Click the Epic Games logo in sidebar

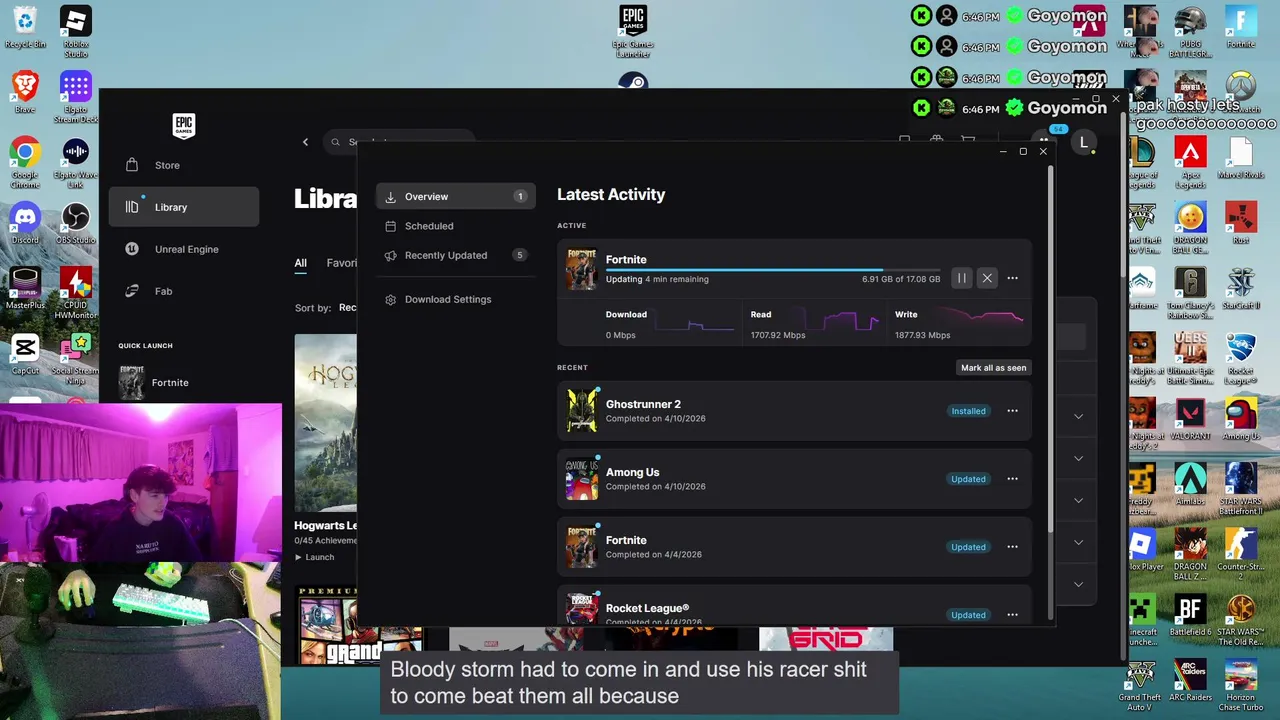coord(184,125)
